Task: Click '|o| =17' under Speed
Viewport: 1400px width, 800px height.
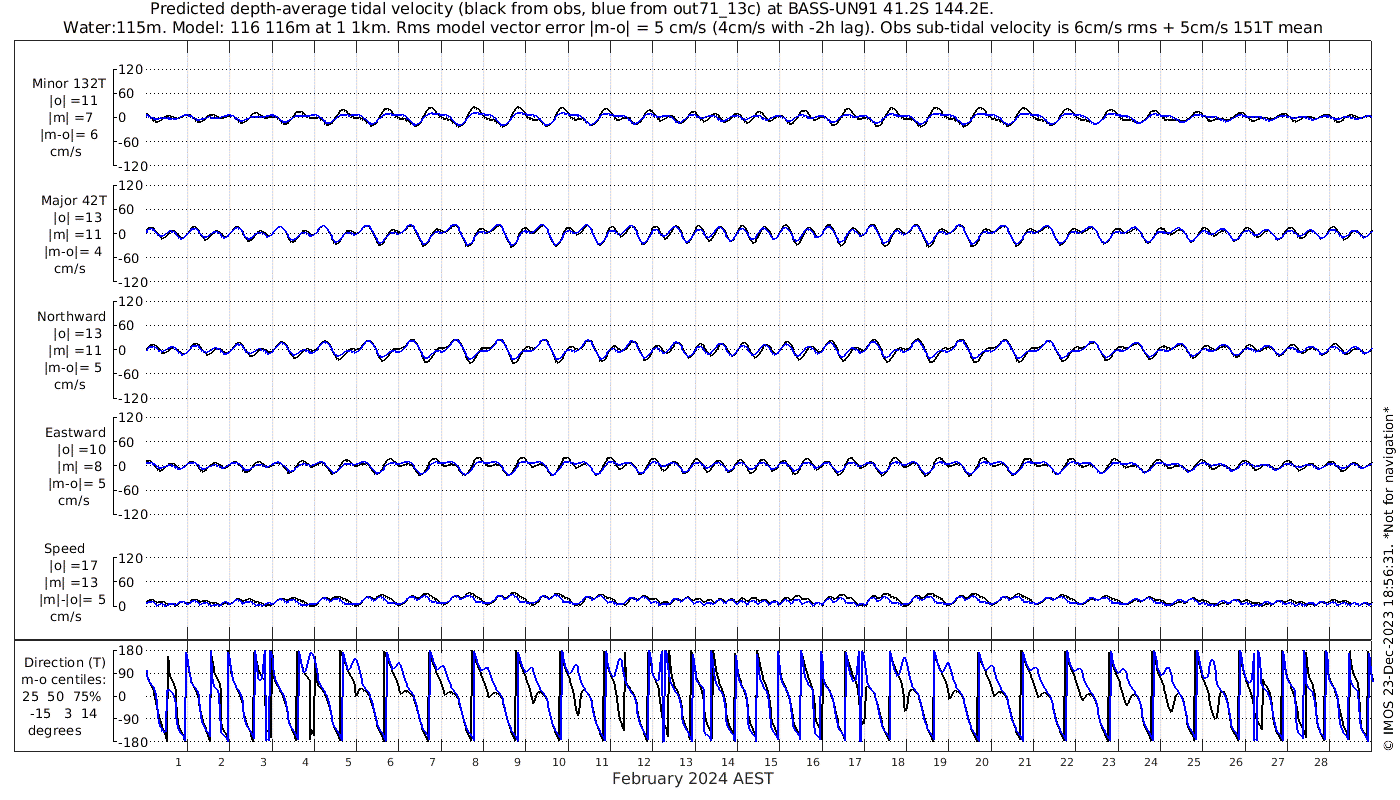Action: [x=74, y=566]
